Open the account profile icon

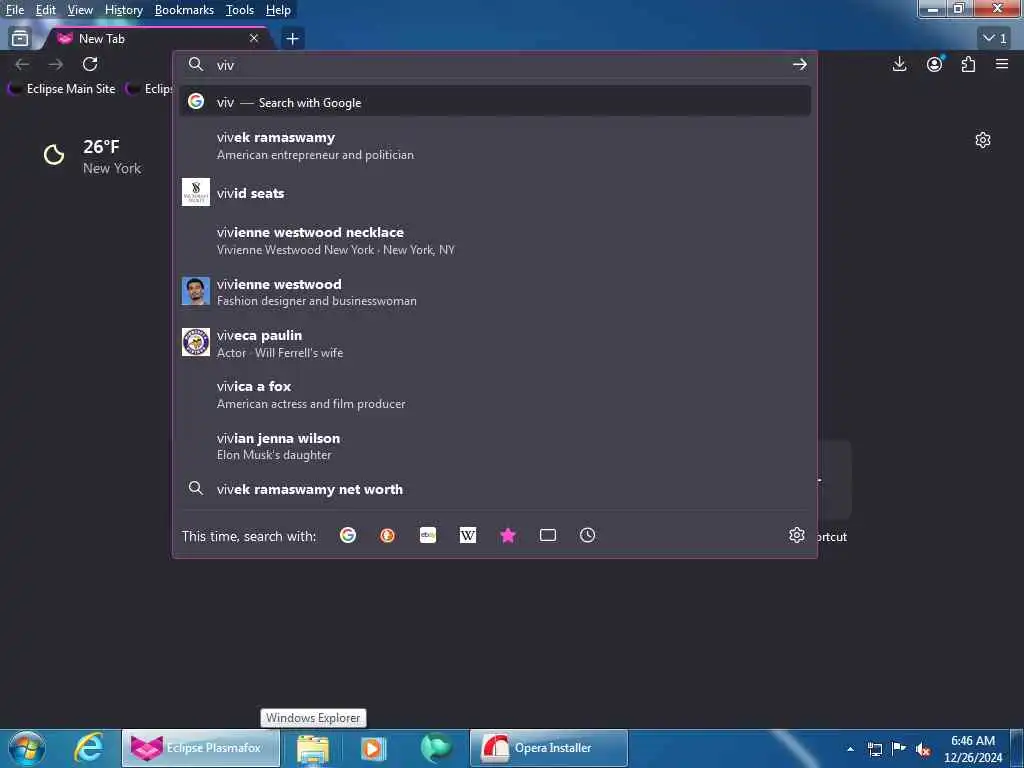click(x=935, y=64)
